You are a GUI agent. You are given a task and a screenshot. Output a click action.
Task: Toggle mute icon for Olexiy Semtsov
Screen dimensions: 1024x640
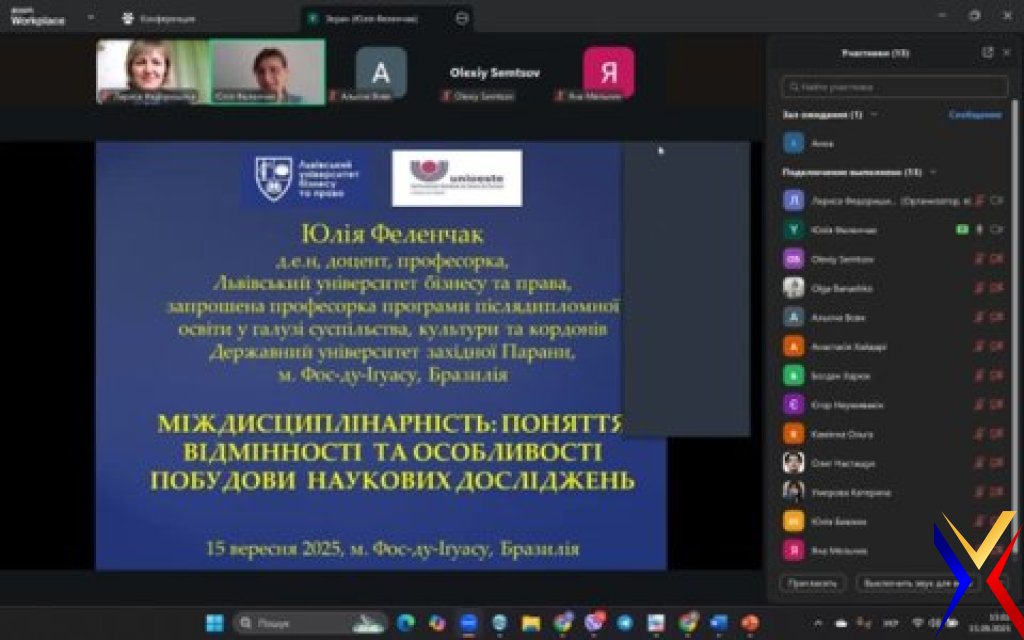[980, 259]
